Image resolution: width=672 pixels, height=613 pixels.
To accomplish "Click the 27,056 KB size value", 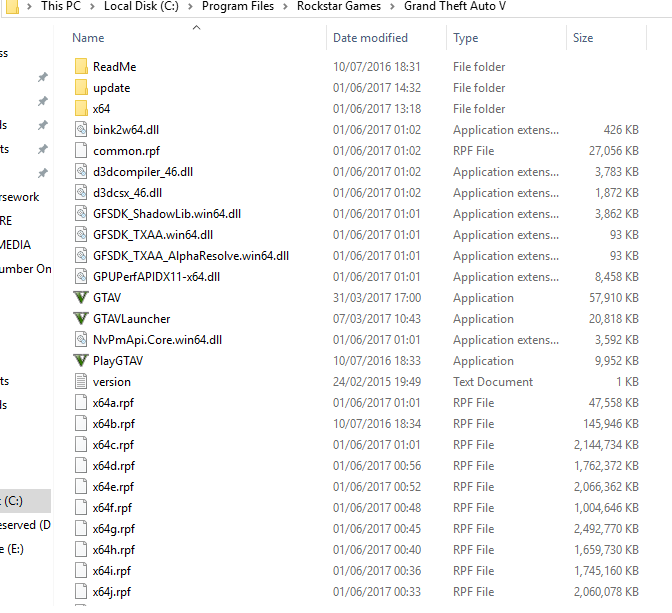I will click(614, 150).
